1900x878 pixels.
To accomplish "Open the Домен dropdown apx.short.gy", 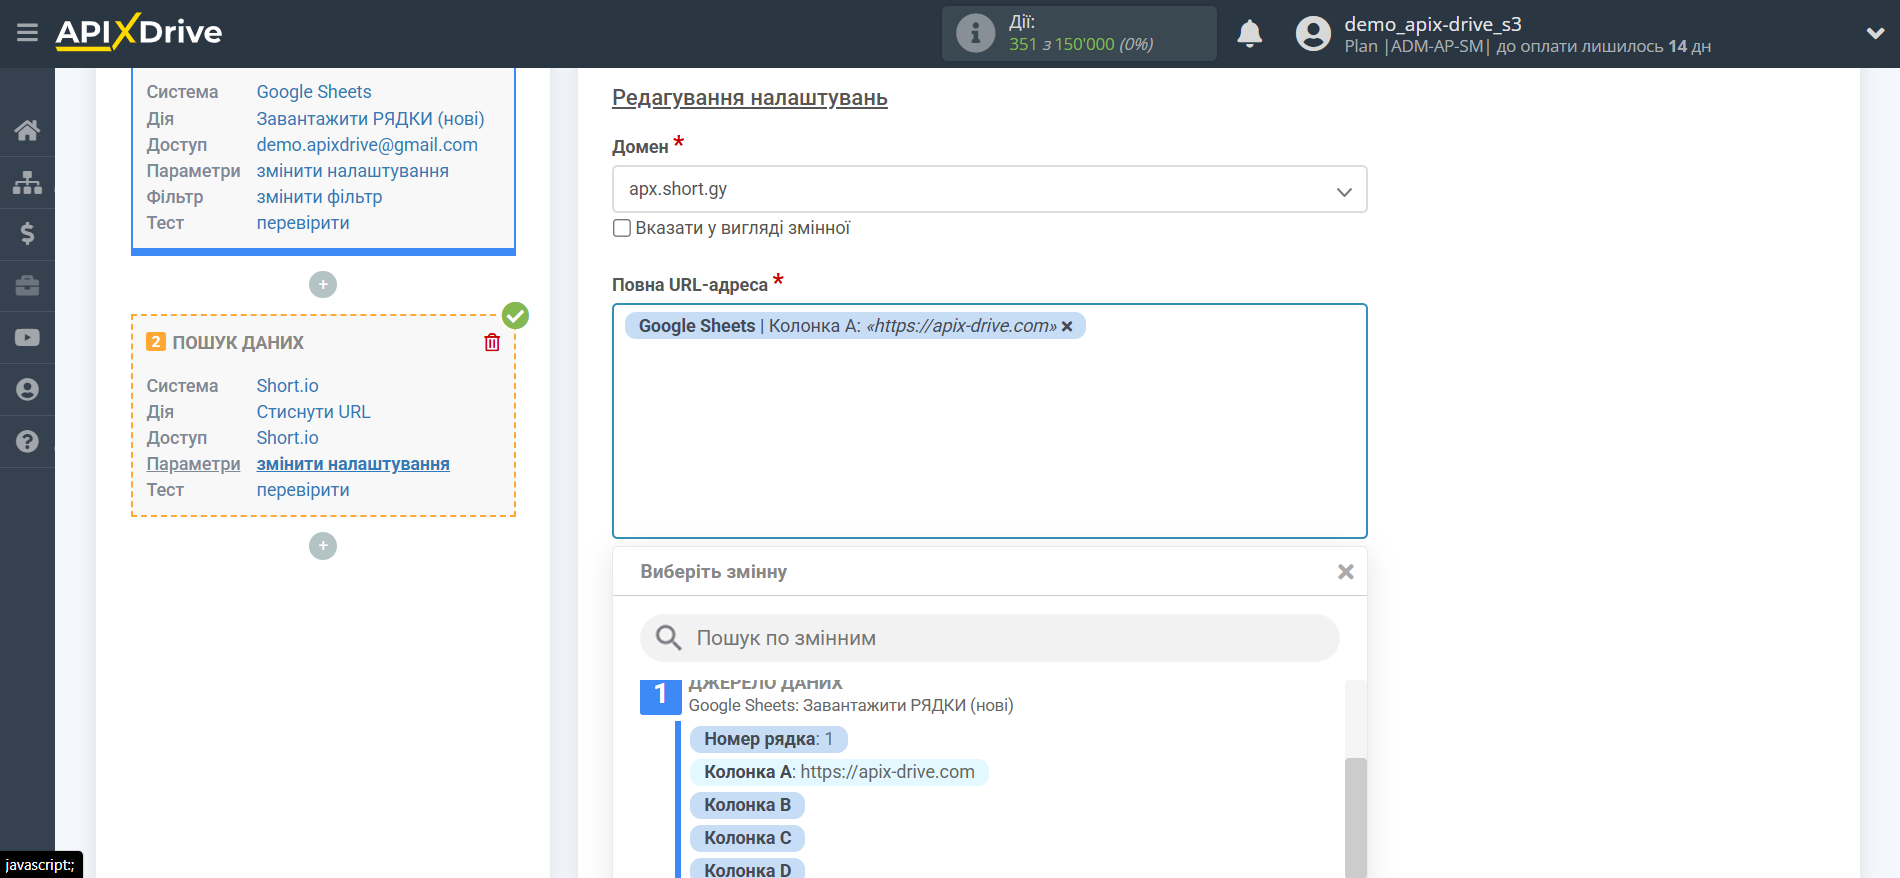I will coord(989,189).
